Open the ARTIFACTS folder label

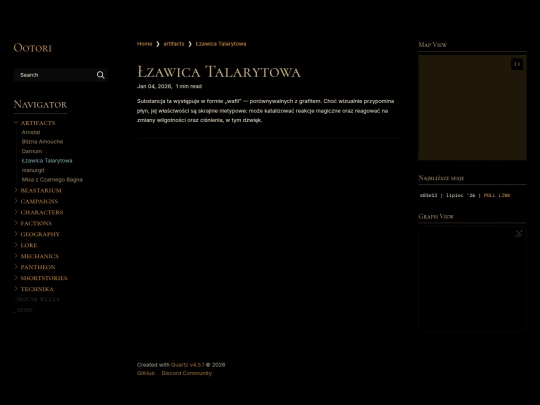tap(38, 123)
